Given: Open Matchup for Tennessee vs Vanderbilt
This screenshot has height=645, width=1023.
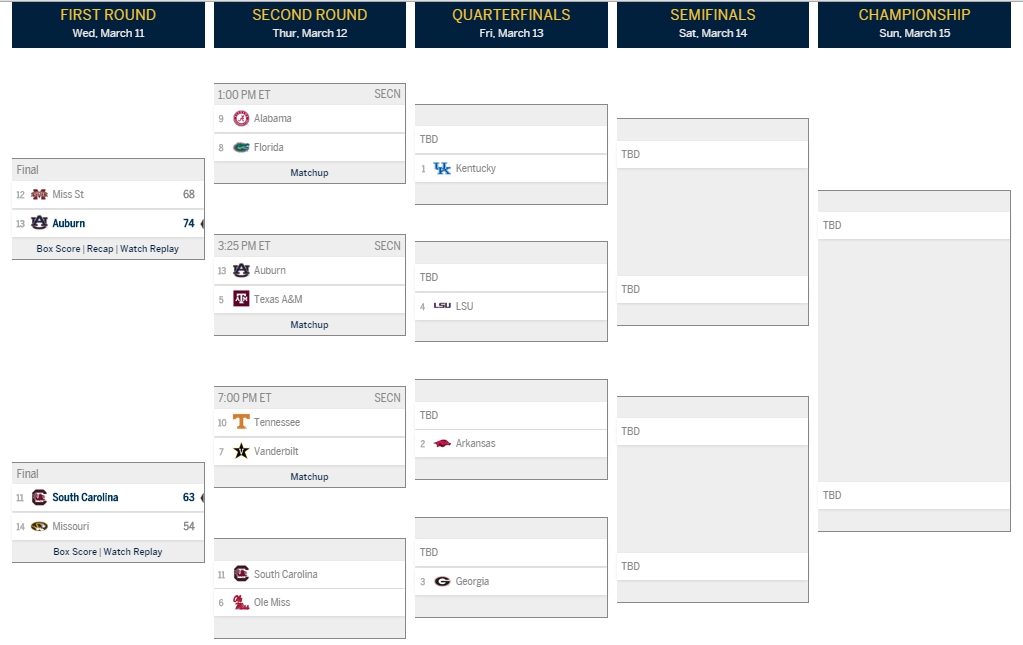Looking at the screenshot, I should (x=309, y=477).
